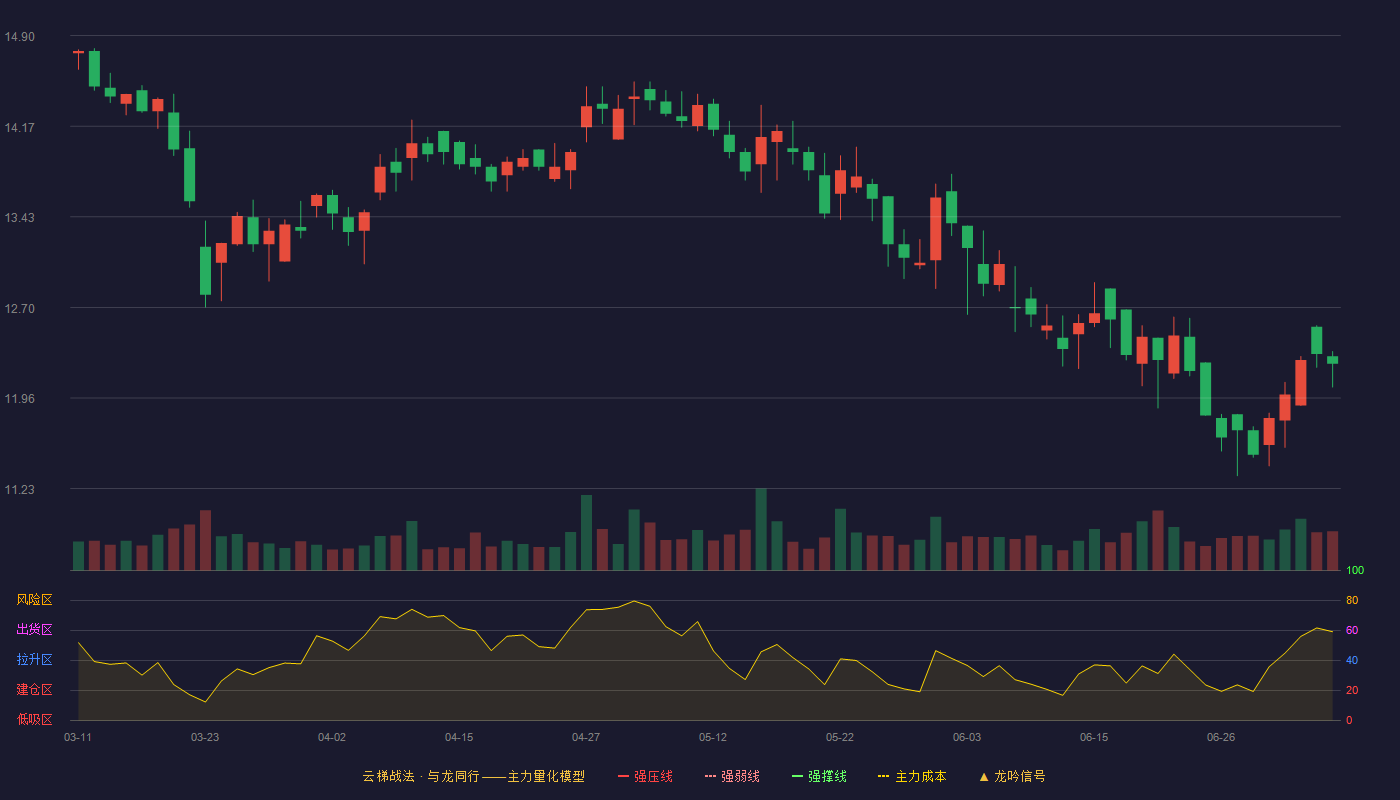Click the 14.90 price axis label
The height and width of the screenshot is (800, 1400).
(19, 37)
